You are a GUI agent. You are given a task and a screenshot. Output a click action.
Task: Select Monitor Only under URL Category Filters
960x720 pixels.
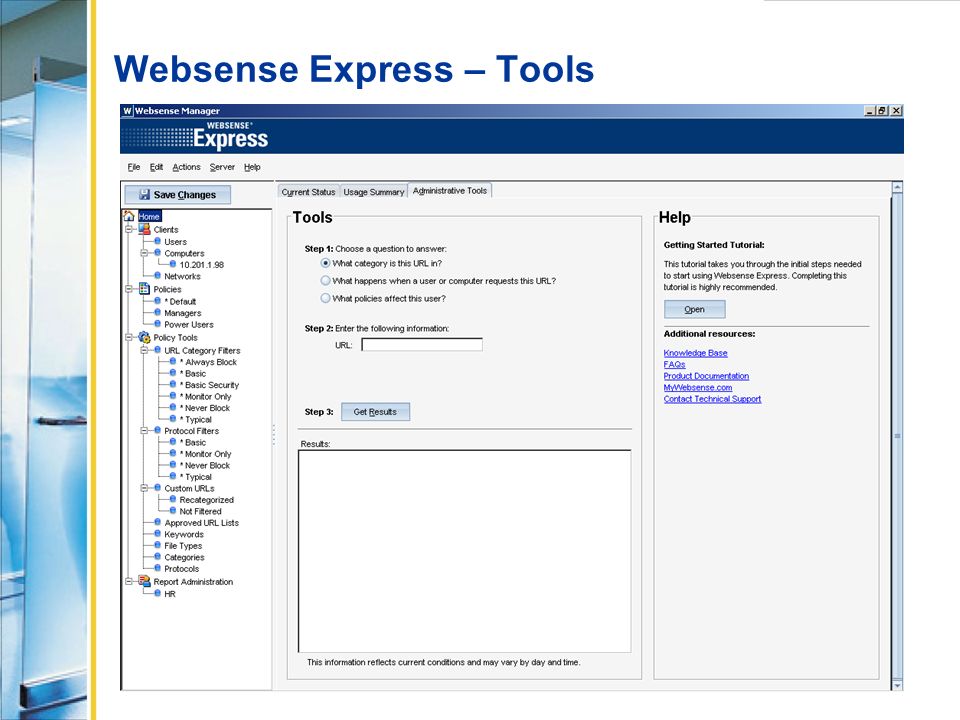(206, 396)
